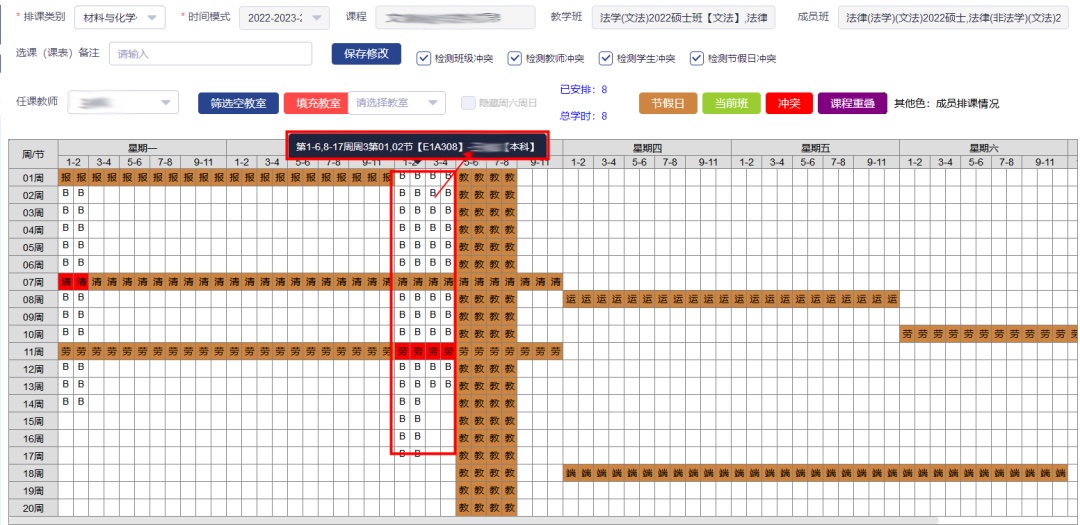The width and height of the screenshot is (1080, 525).
Task: Click the green 当前班 legend swatch
Action: 731,103
